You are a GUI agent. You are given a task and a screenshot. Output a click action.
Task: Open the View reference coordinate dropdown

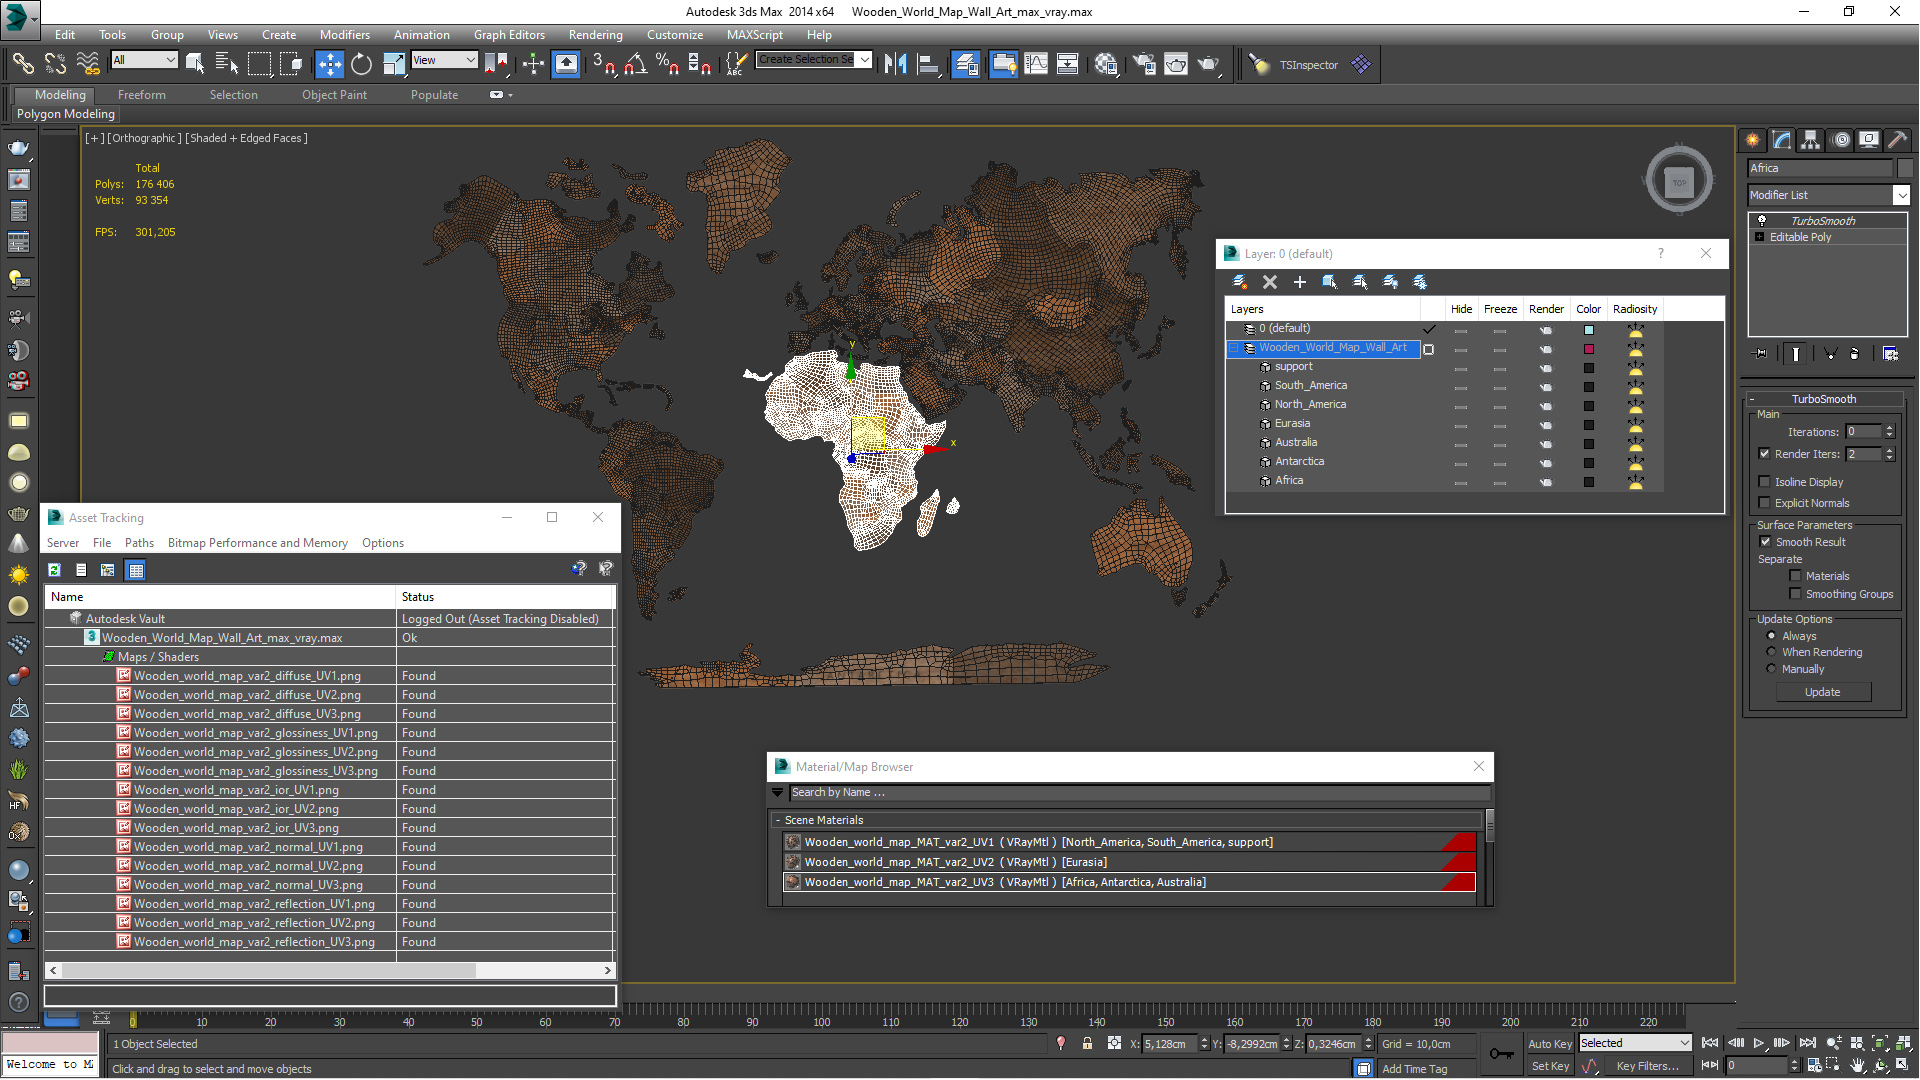[444, 60]
